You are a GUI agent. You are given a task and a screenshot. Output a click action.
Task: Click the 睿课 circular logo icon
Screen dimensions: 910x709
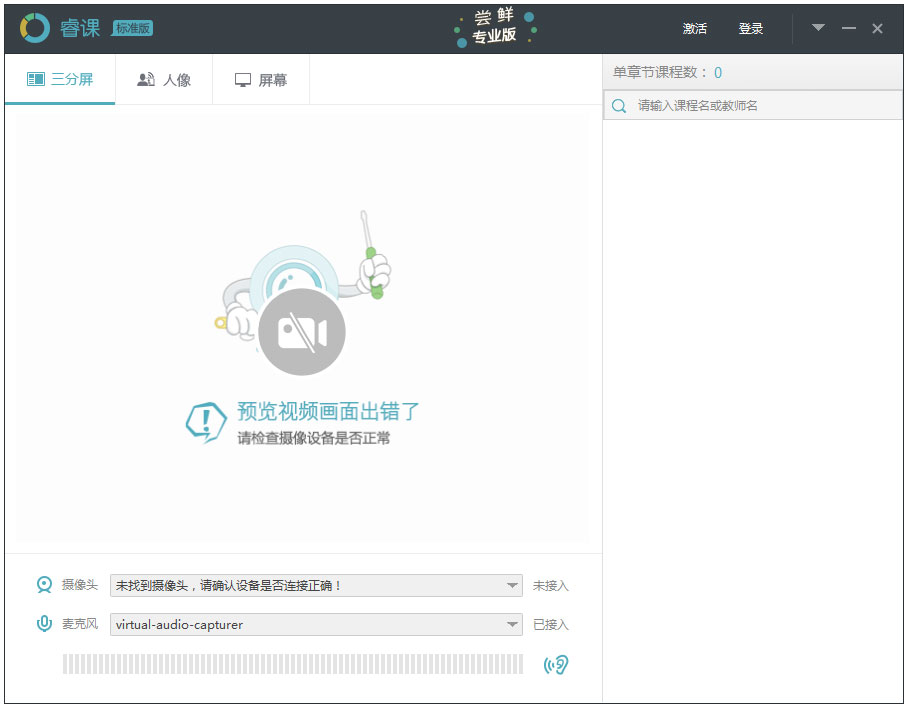click(34, 28)
